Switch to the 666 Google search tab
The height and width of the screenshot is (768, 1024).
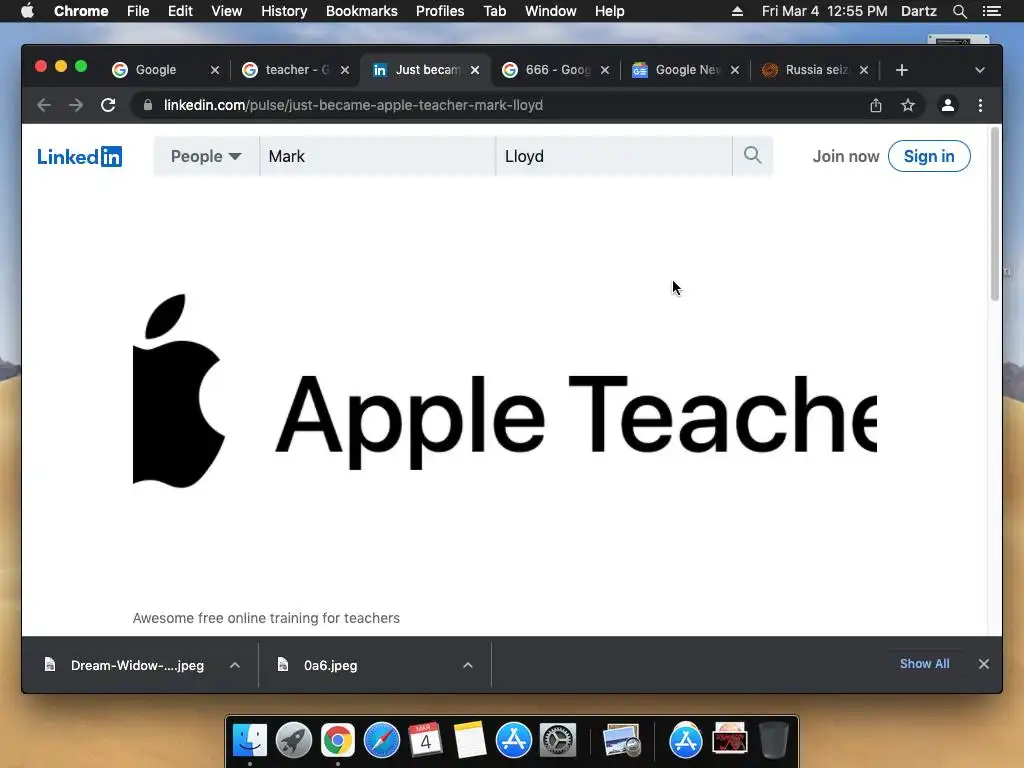click(555, 70)
